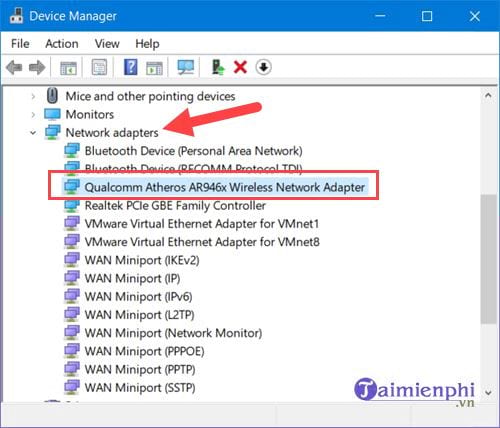This screenshot has width=500, height=428.
Task: Click the Qualcomm Atheros adapter icon
Action: coord(72,187)
